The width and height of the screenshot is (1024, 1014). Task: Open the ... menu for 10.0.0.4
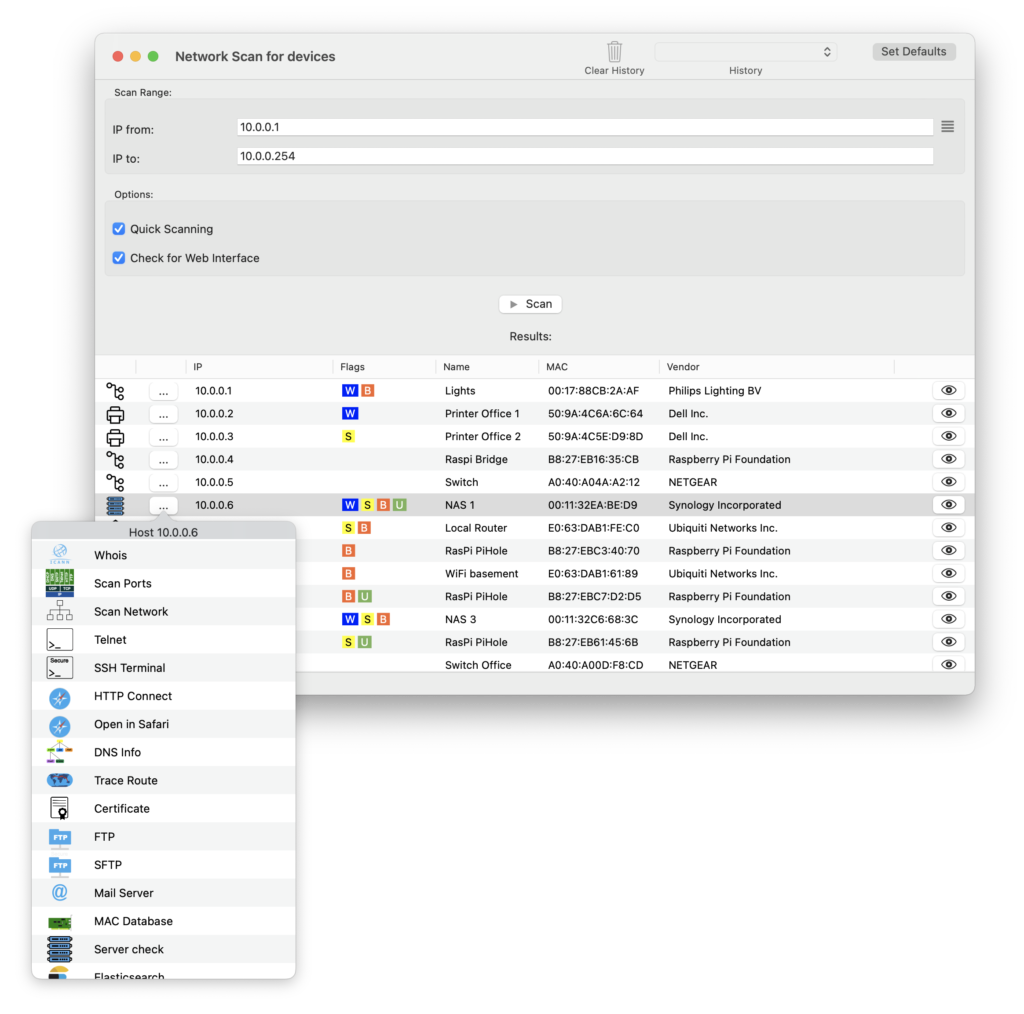163,460
